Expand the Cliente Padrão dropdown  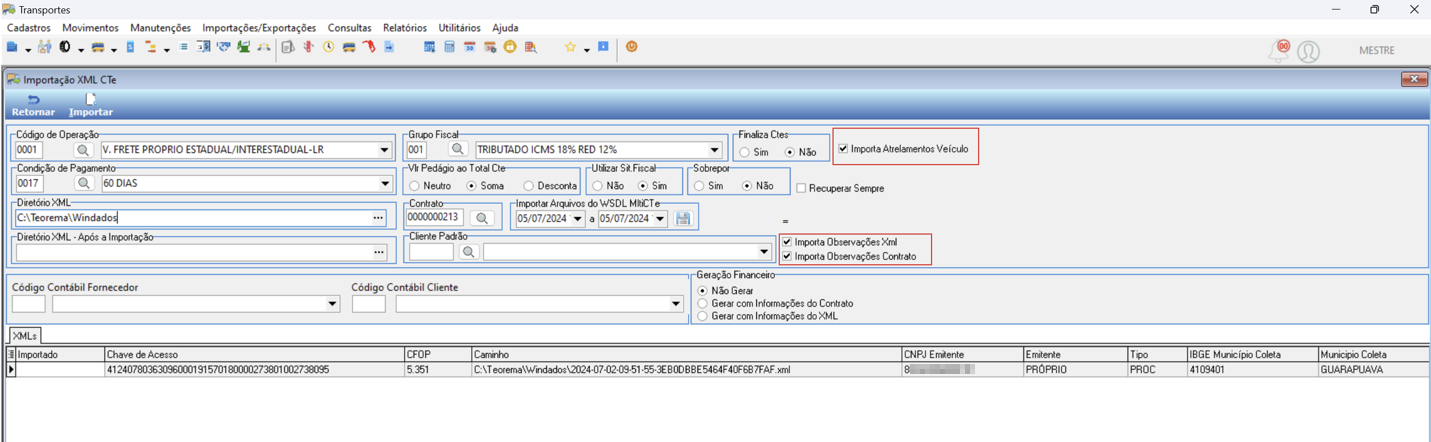pyautogui.click(x=763, y=252)
